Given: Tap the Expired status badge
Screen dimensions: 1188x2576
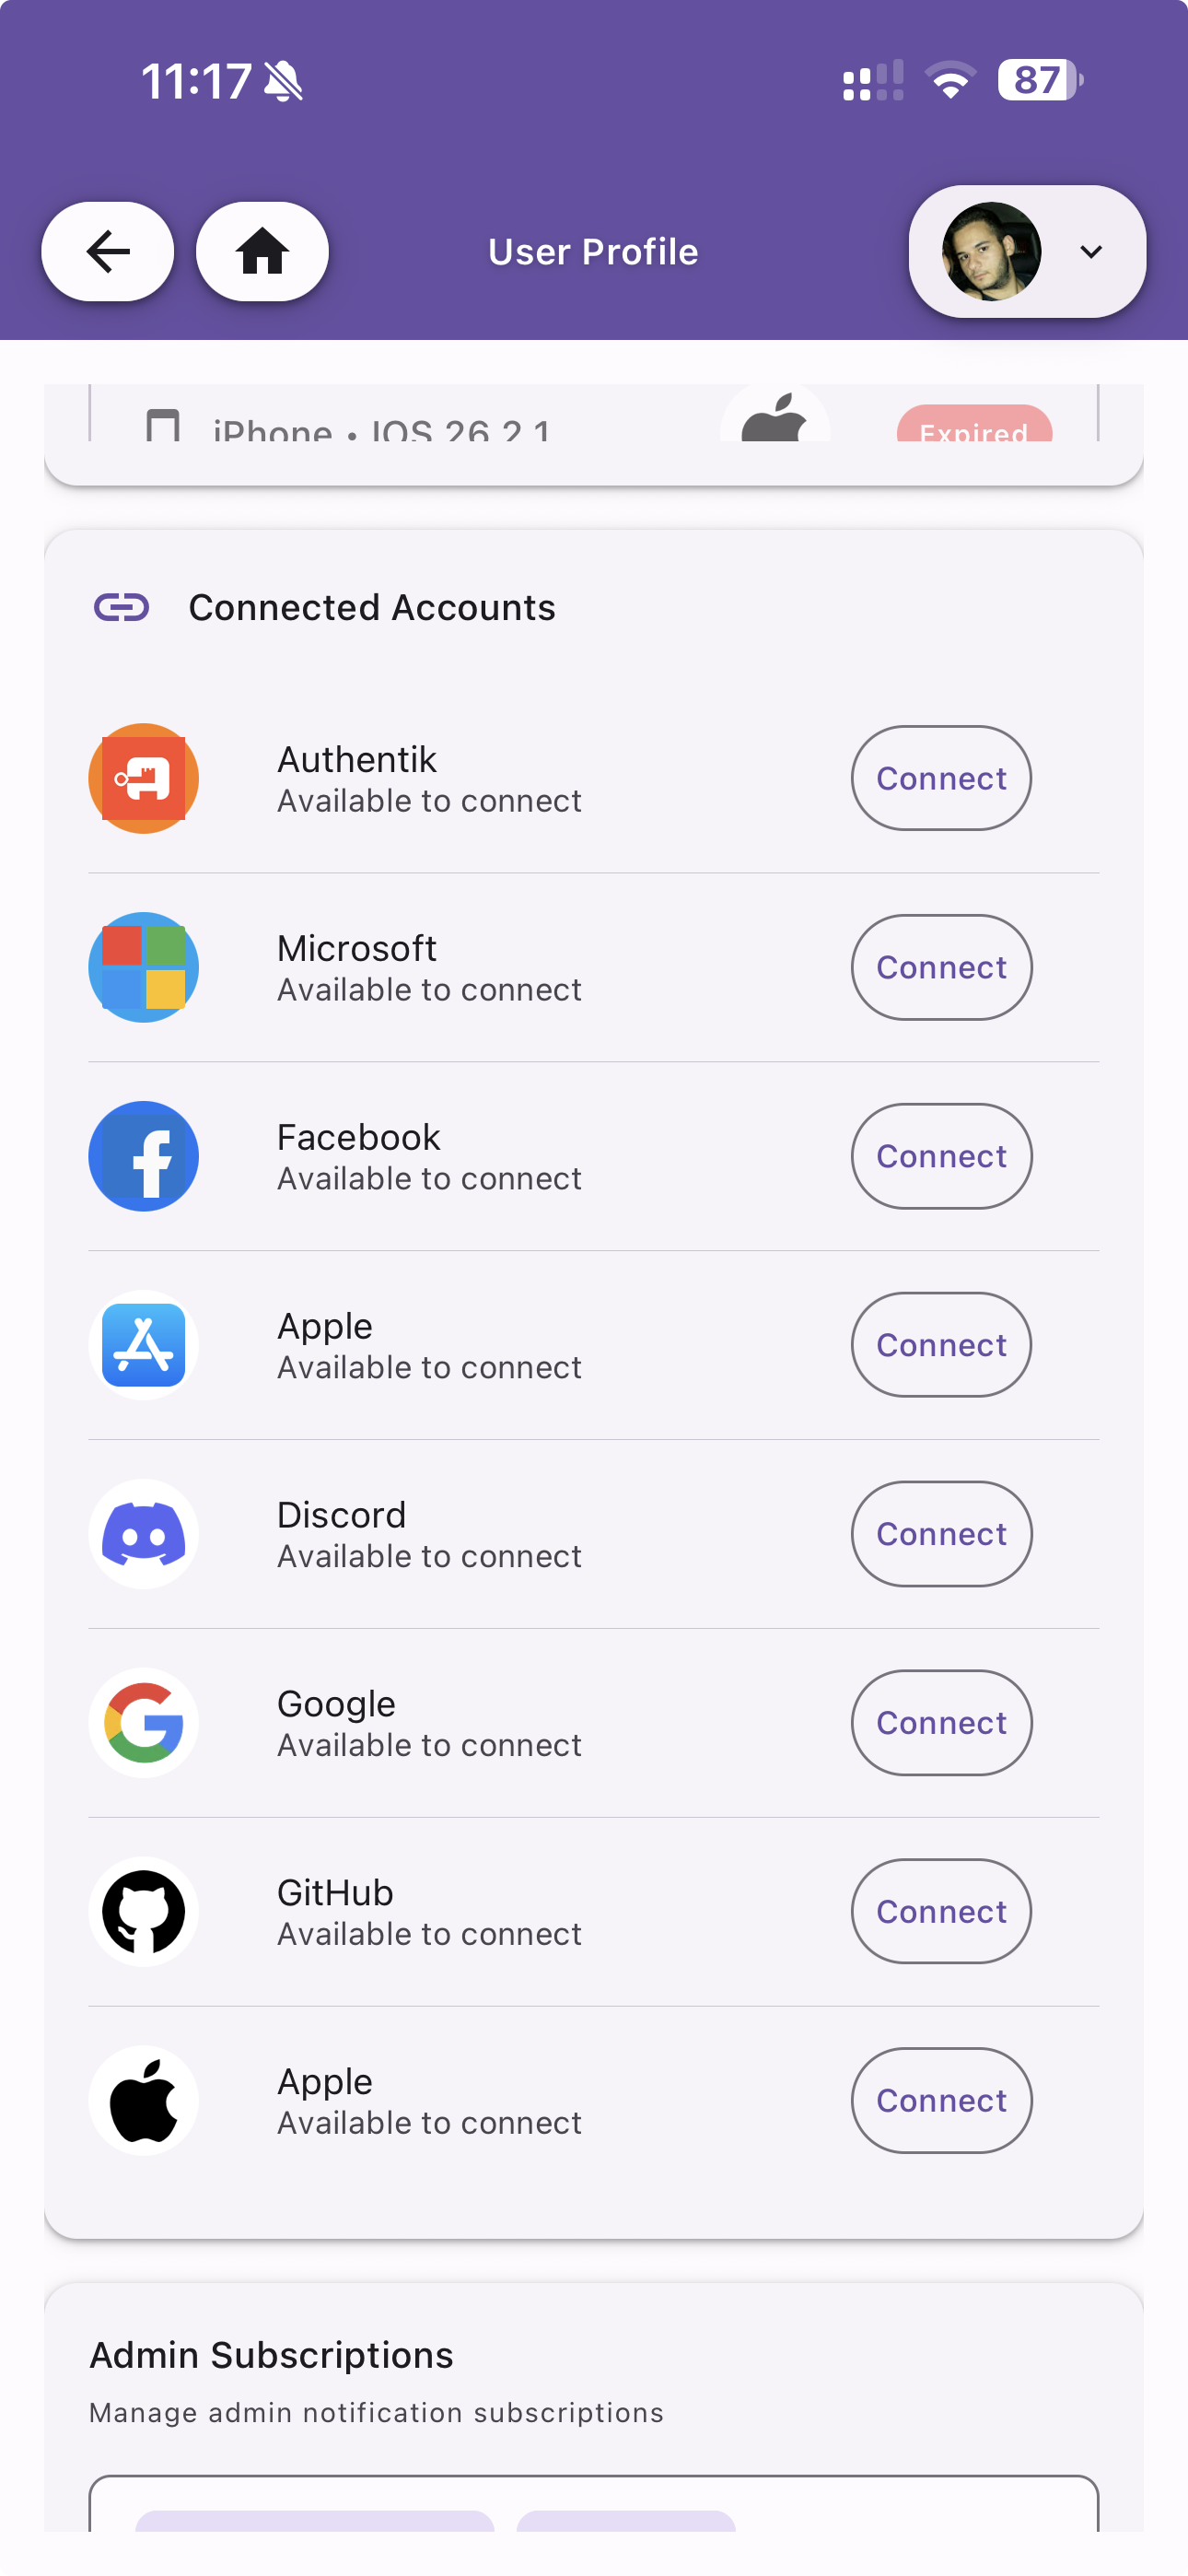Looking at the screenshot, I should (974, 427).
